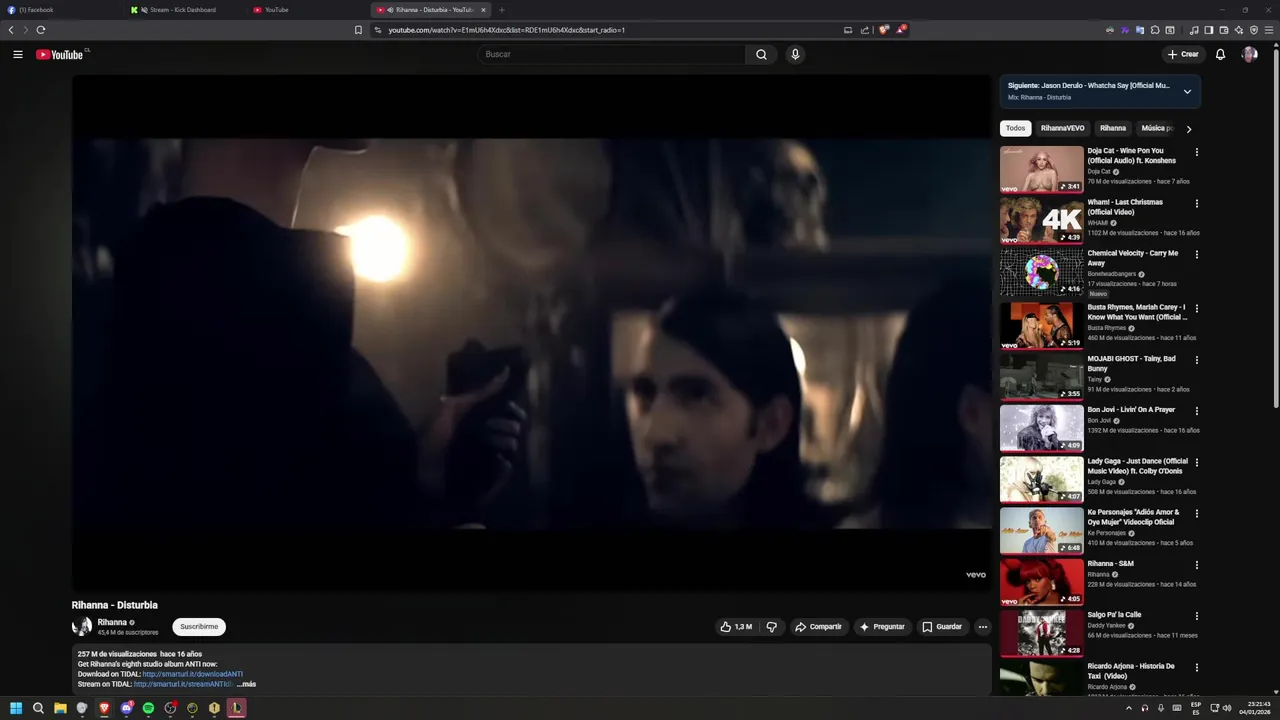
Task: Click the Compartir share button
Action: coord(818,627)
